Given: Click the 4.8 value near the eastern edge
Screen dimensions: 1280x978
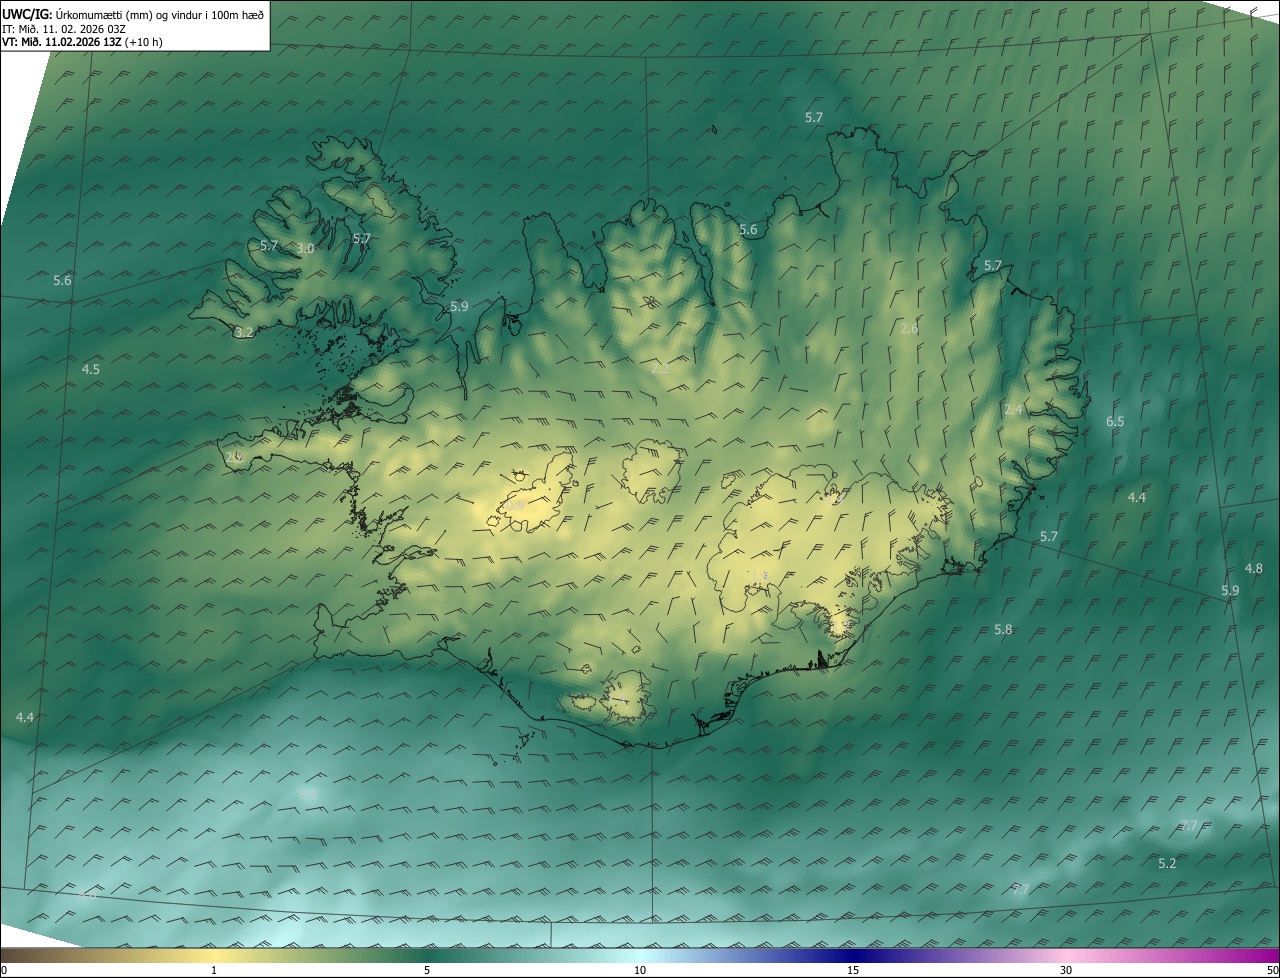Looking at the screenshot, I should point(1253,569).
